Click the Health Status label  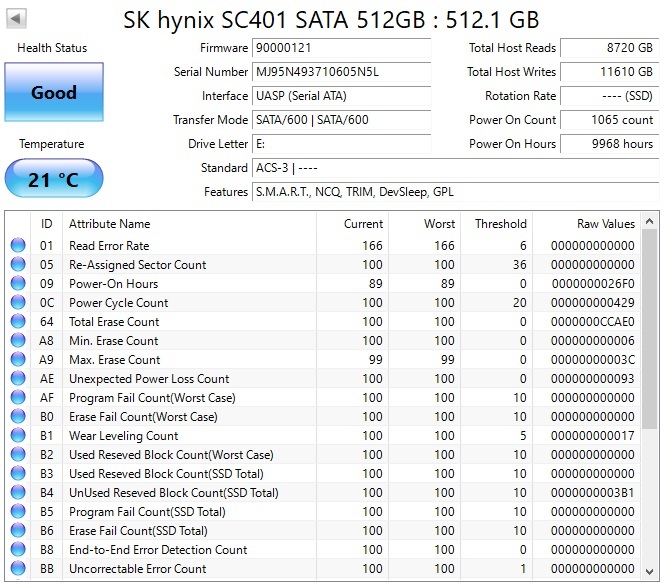point(52,48)
